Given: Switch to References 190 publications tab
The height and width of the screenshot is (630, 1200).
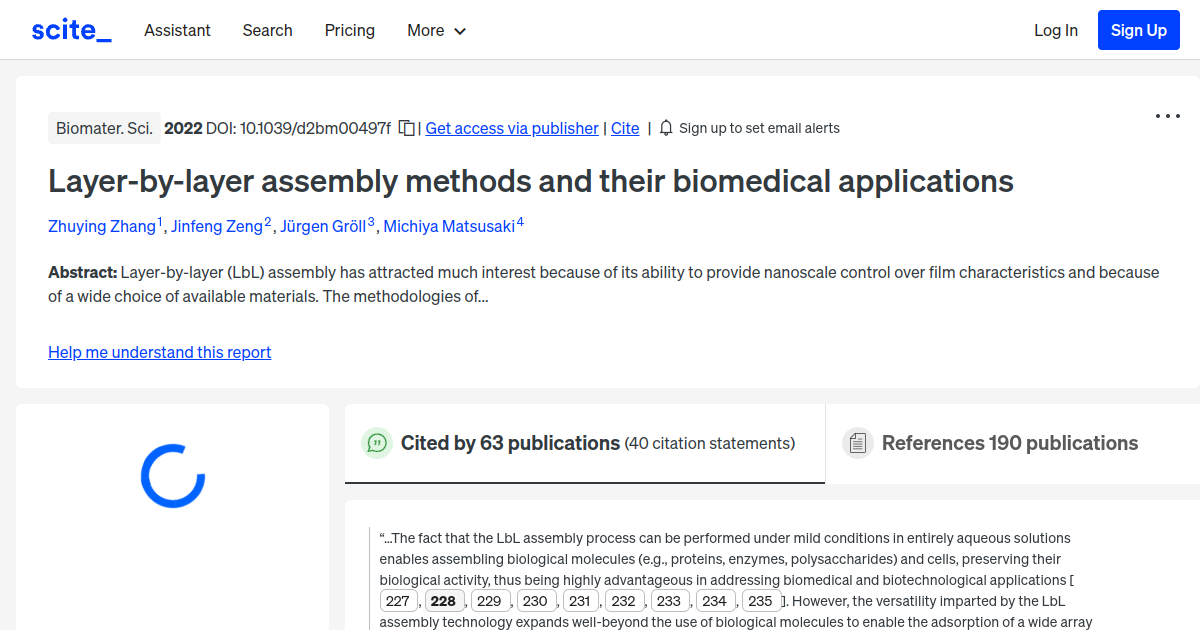Looking at the screenshot, I should click(x=1009, y=442).
